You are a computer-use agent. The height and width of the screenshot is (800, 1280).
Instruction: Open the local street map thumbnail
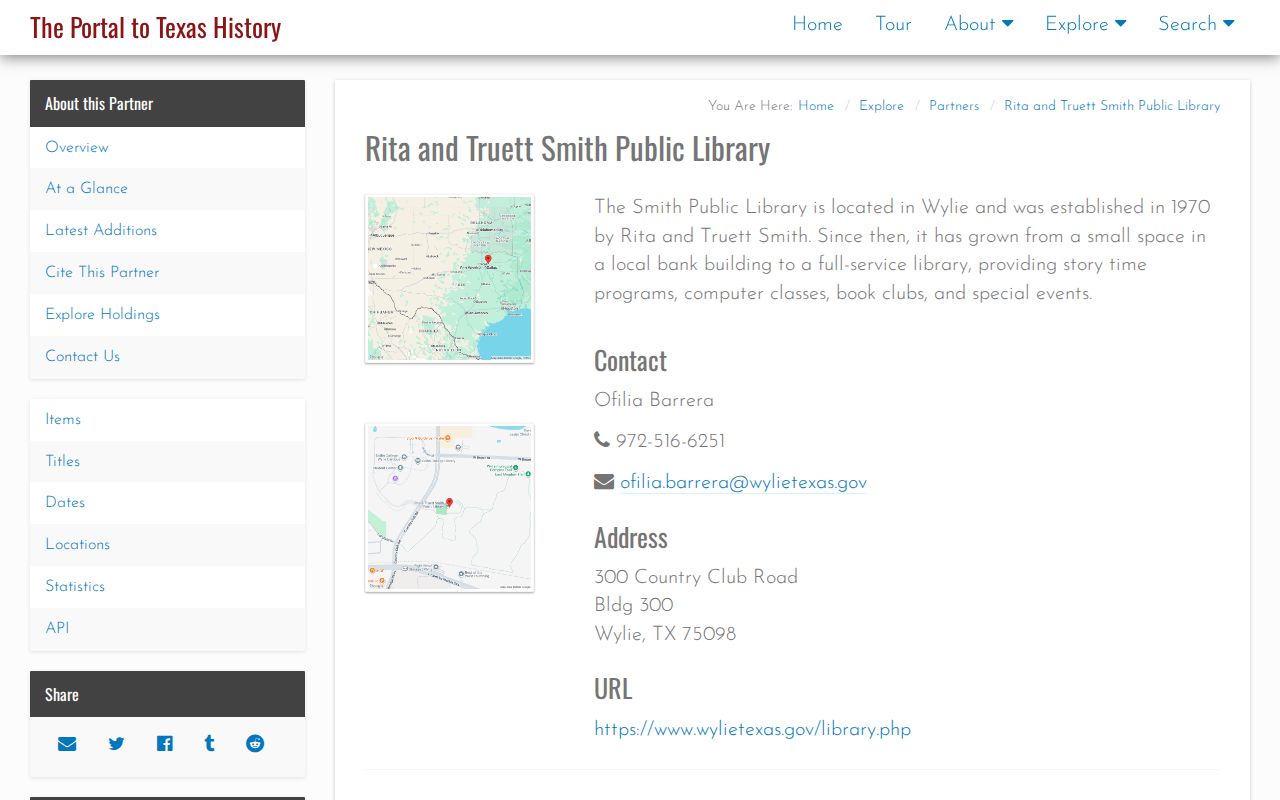(449, 508)
